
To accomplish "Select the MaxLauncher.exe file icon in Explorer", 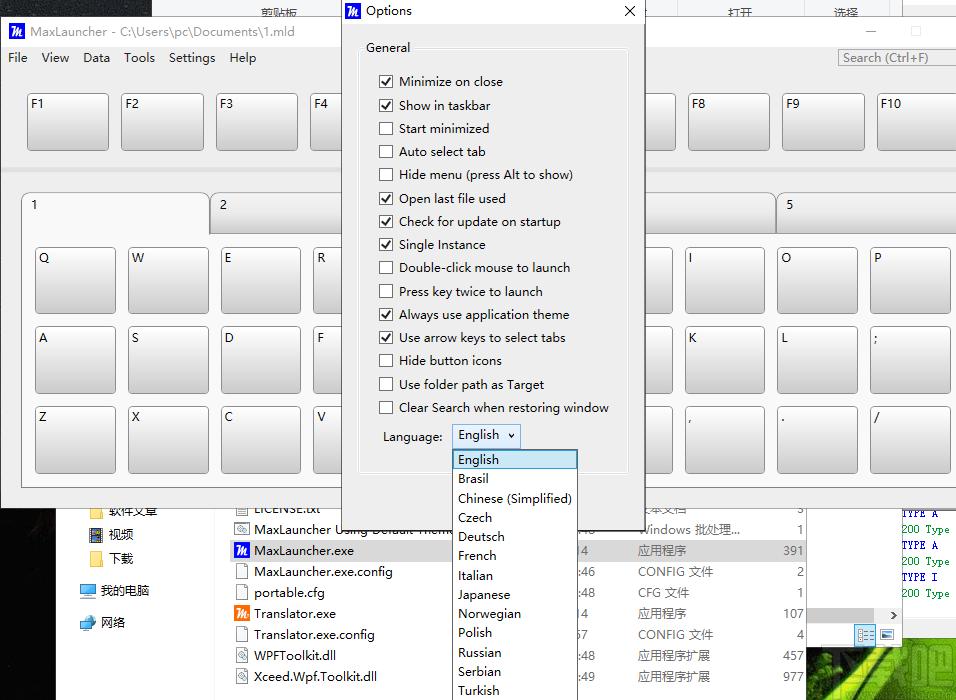I will (x=241, y=551).
